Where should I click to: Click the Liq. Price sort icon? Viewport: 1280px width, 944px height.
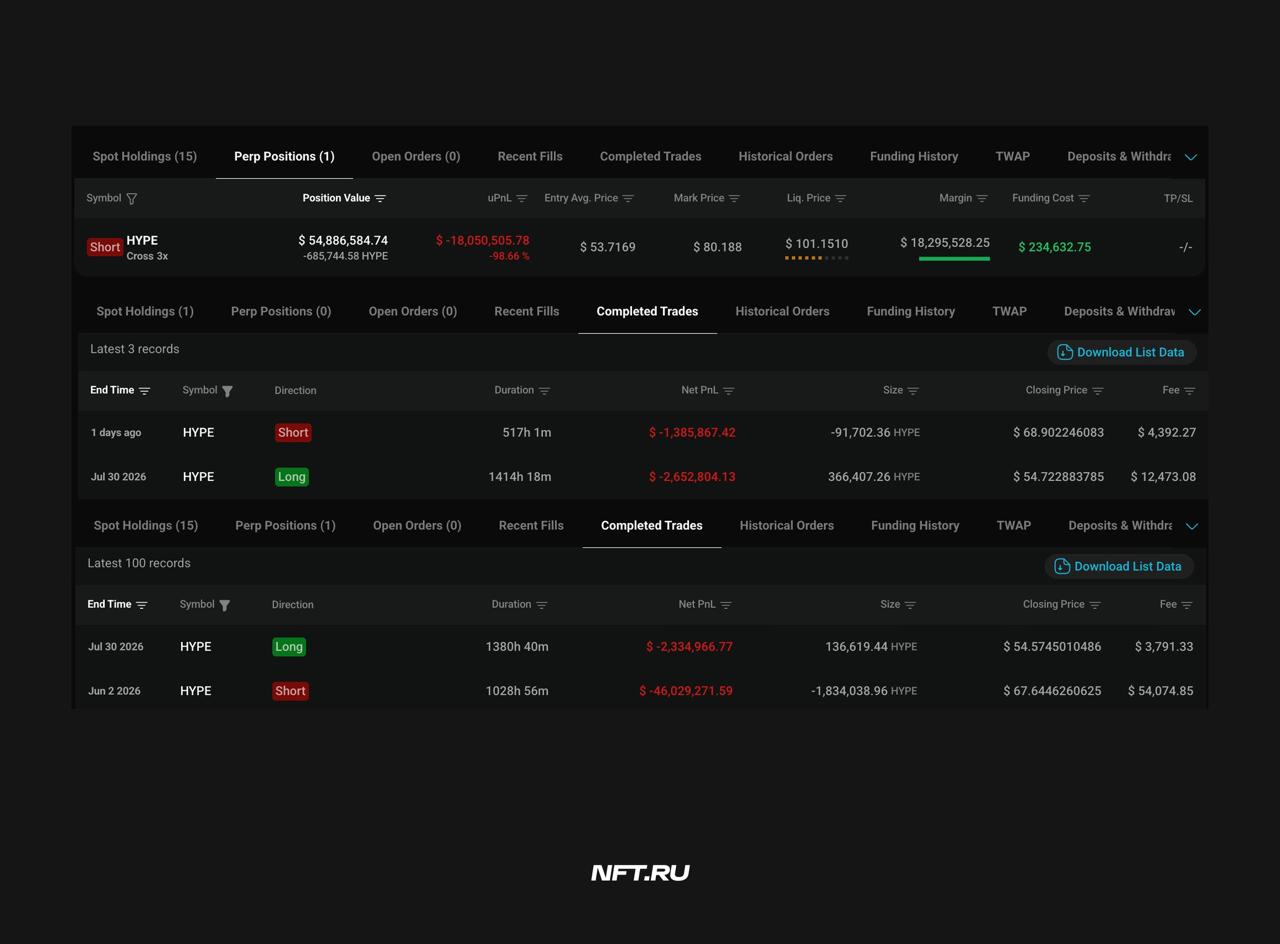[x=840, y=199]
